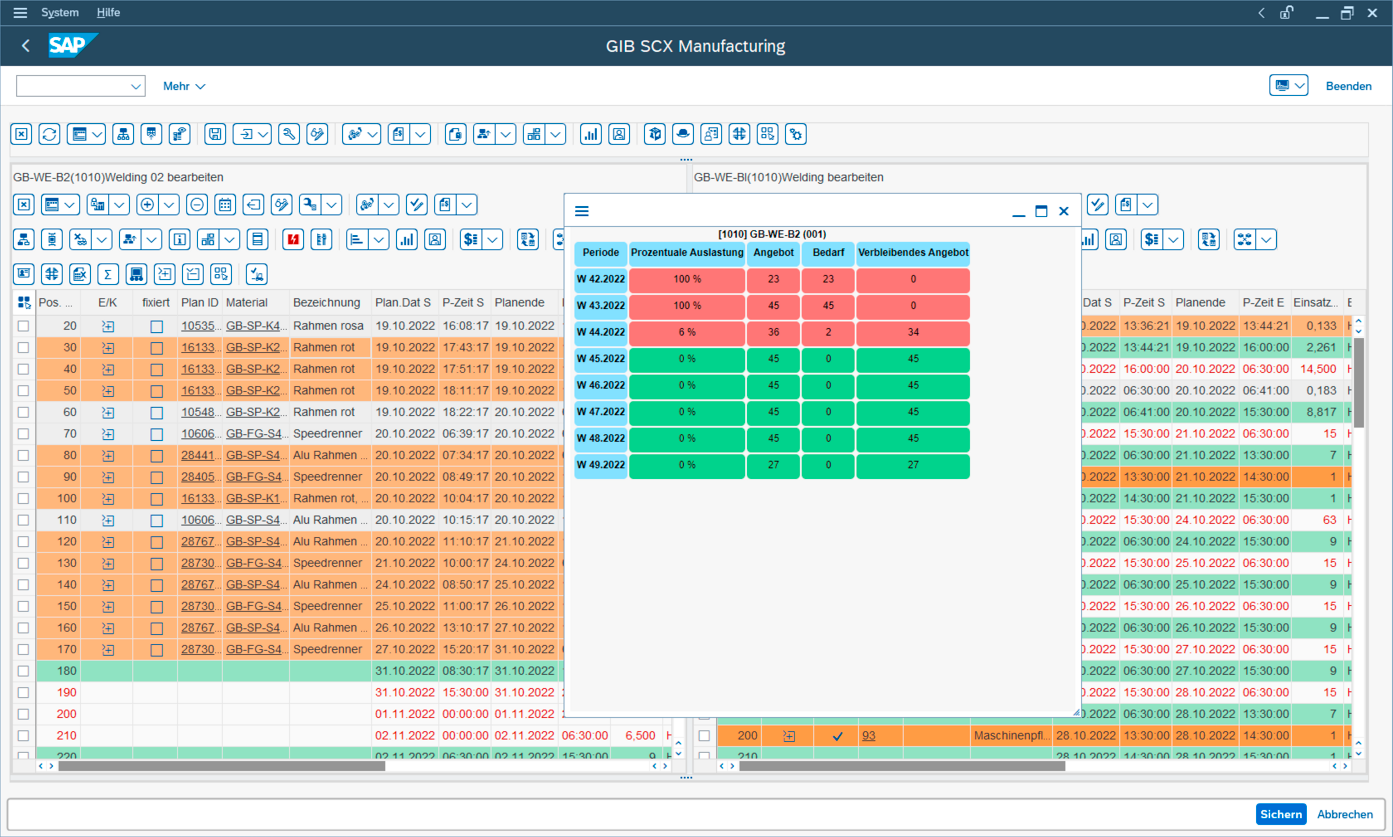Click the Beenden button
1393x837 pixels.
pos(1349,86)
